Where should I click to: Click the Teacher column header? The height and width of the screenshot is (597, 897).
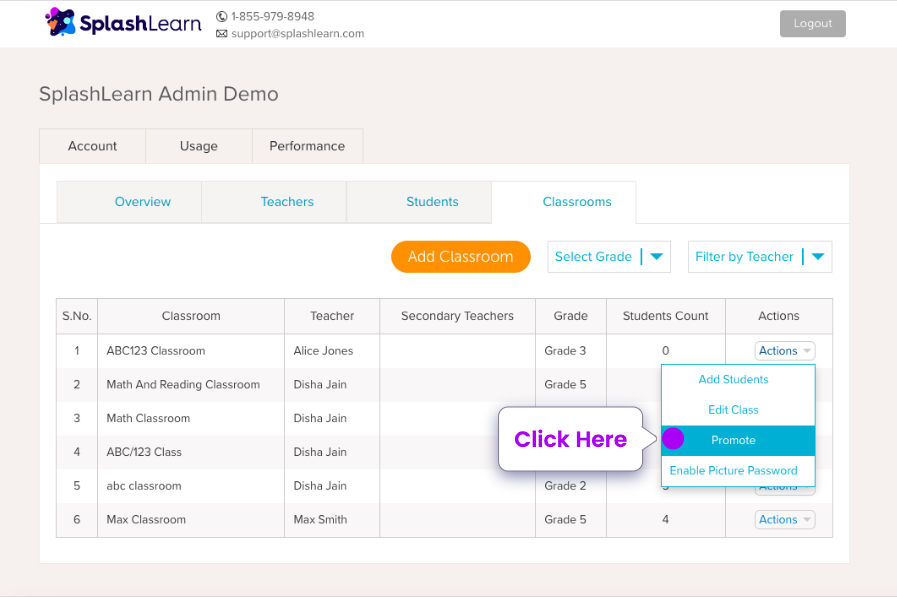coord(332,316)
